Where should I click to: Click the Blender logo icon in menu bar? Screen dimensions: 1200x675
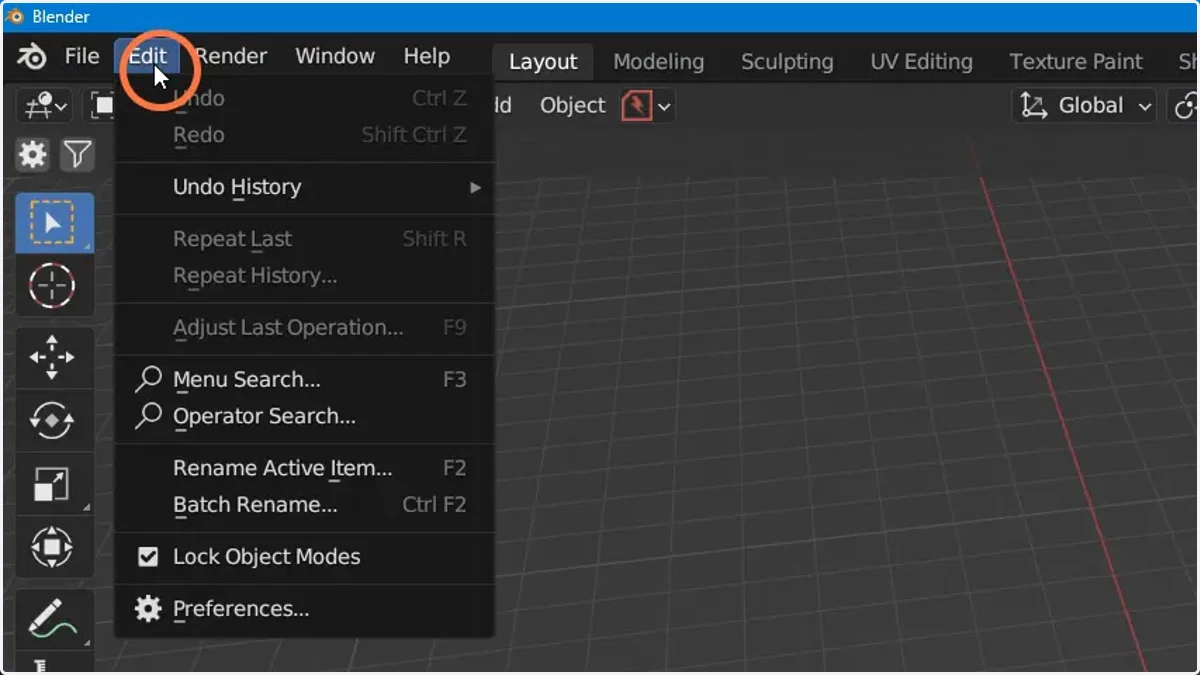point(32,57)
